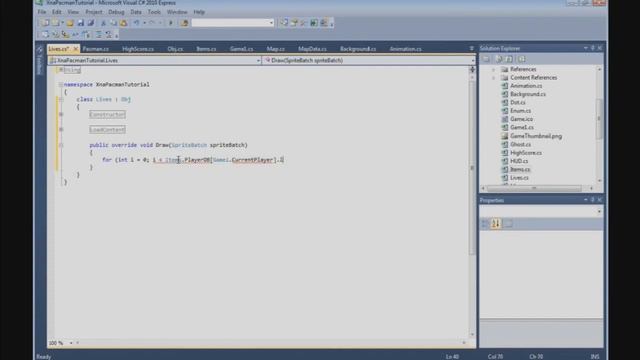Screen dimensions: 640x360
Task: Click the collapsed using directives box
Action: pyautogui.click(x=72, y=70)
